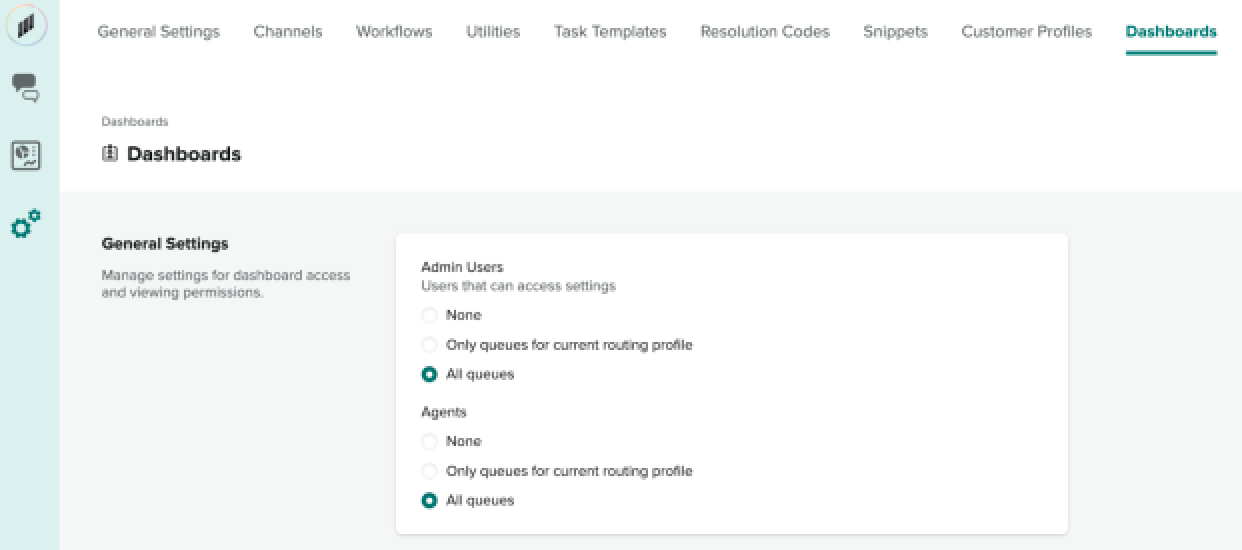
Task: Open the reports dashboard icon in sidebar
Action: [x=26, y=156]
